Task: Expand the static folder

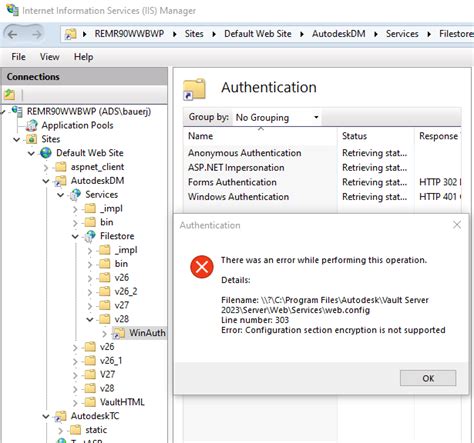Action: 61,430
